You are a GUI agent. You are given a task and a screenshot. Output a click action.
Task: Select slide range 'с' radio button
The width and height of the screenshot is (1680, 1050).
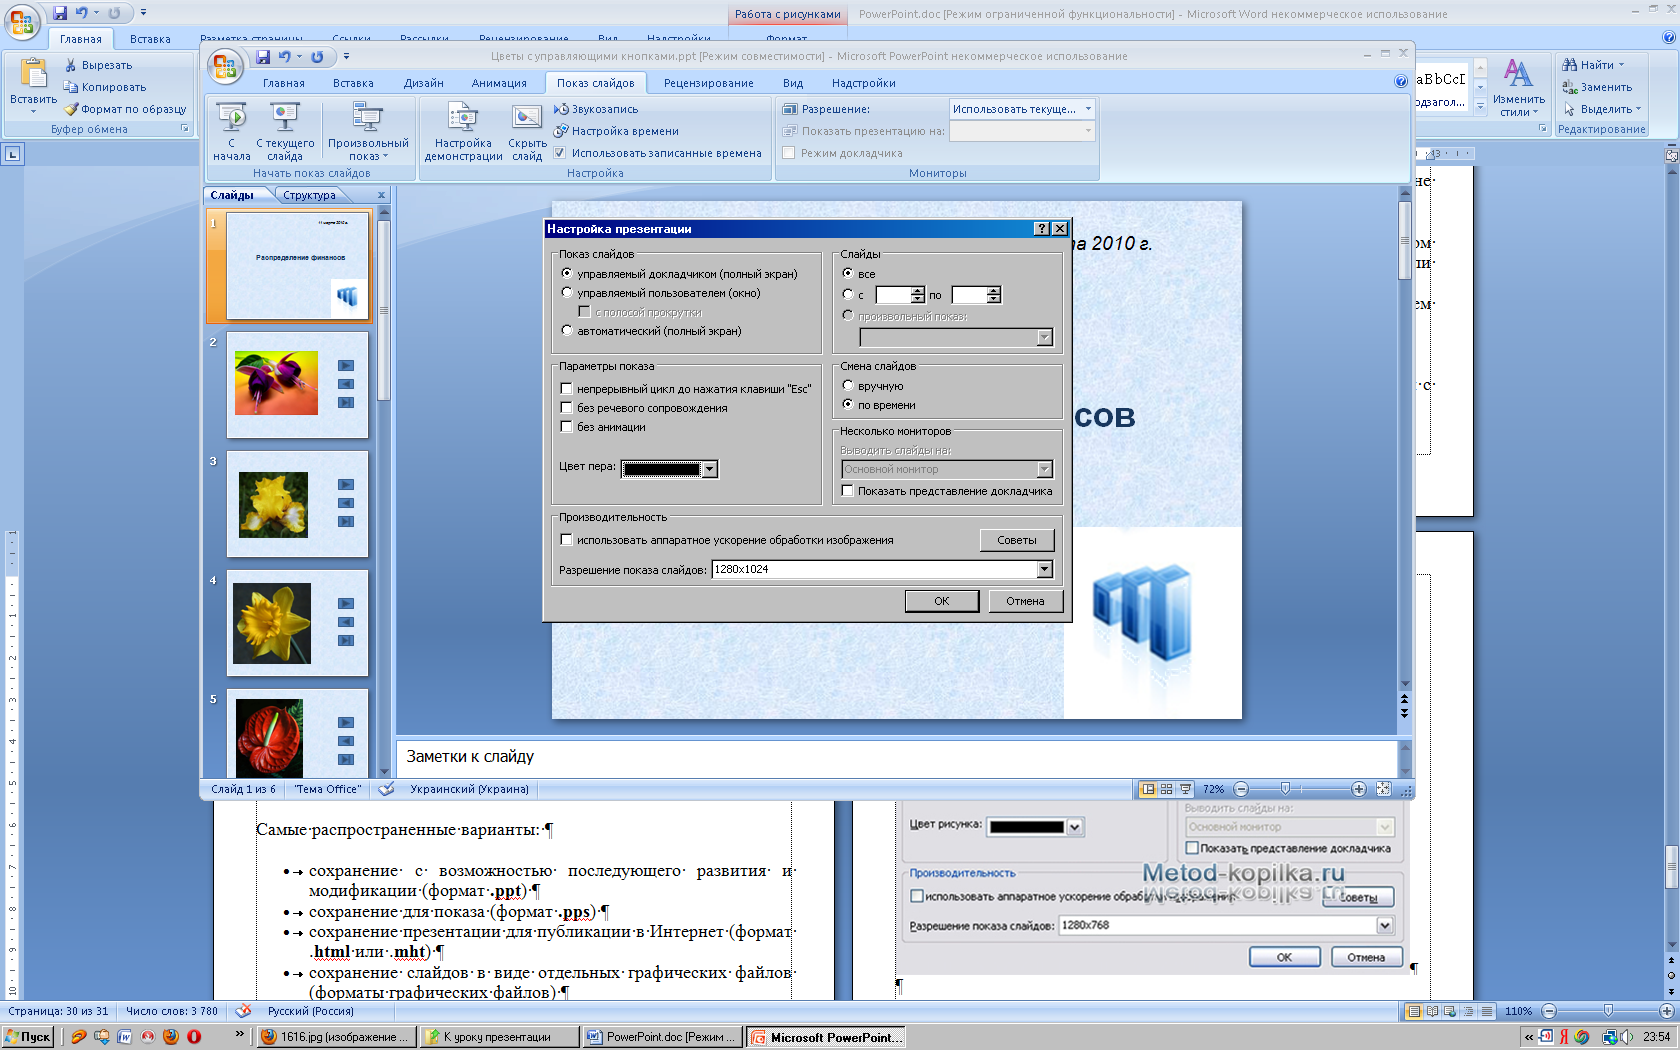(x=848, y=295)
